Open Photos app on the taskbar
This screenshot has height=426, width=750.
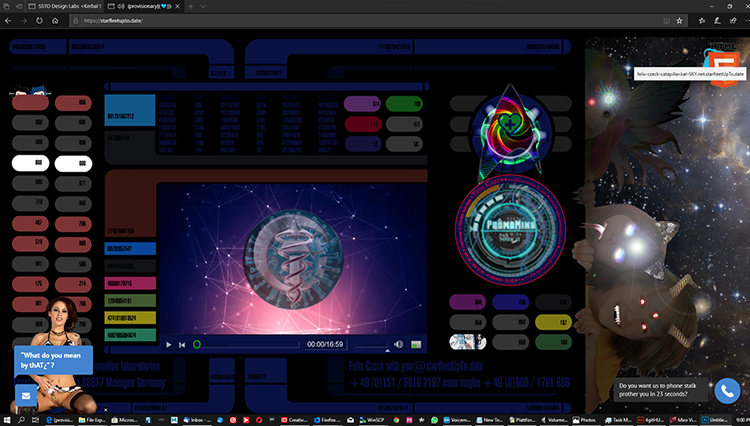click(x=585, y=420)
